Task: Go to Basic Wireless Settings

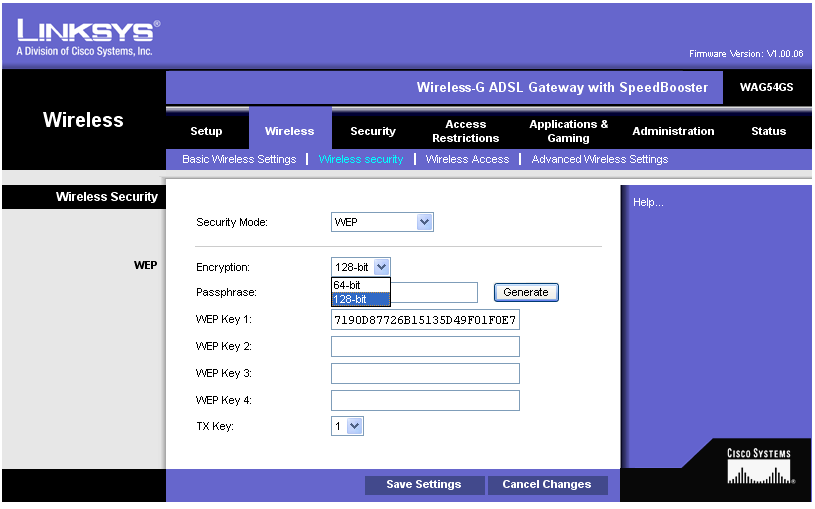Action: 239,159
